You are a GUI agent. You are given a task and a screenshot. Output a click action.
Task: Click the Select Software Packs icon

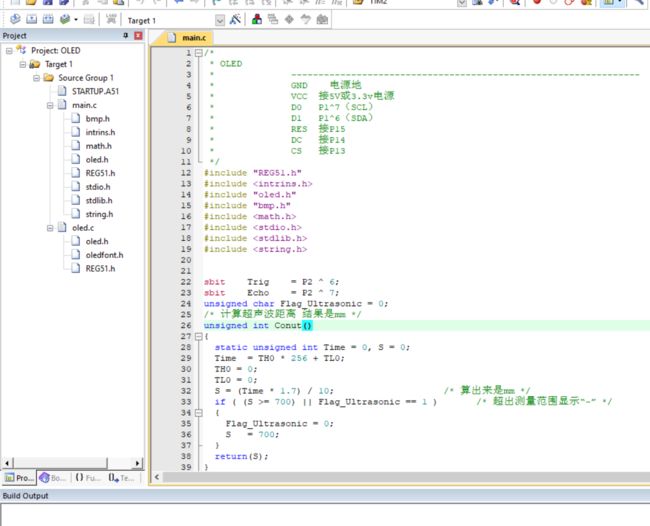point(306,19)
